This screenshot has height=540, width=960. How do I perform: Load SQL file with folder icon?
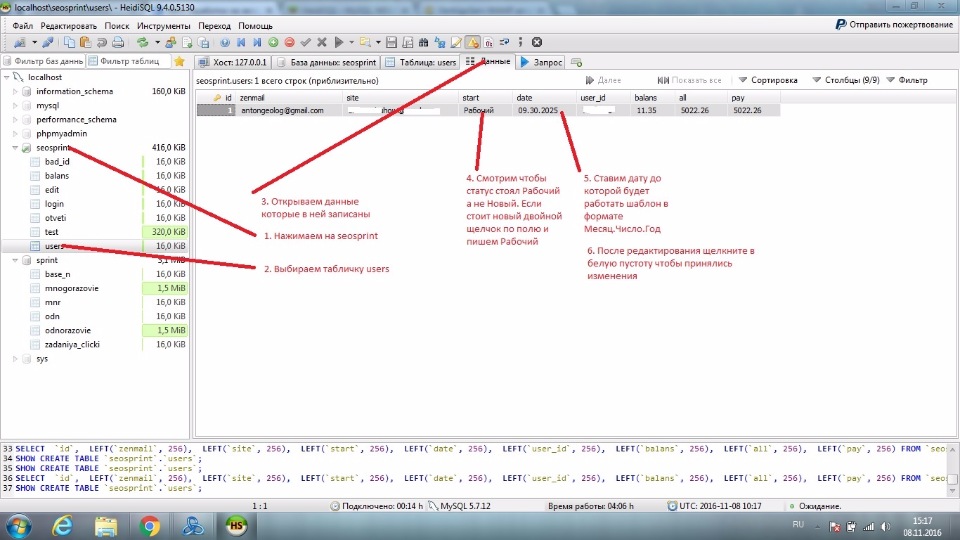click(366, 42)
